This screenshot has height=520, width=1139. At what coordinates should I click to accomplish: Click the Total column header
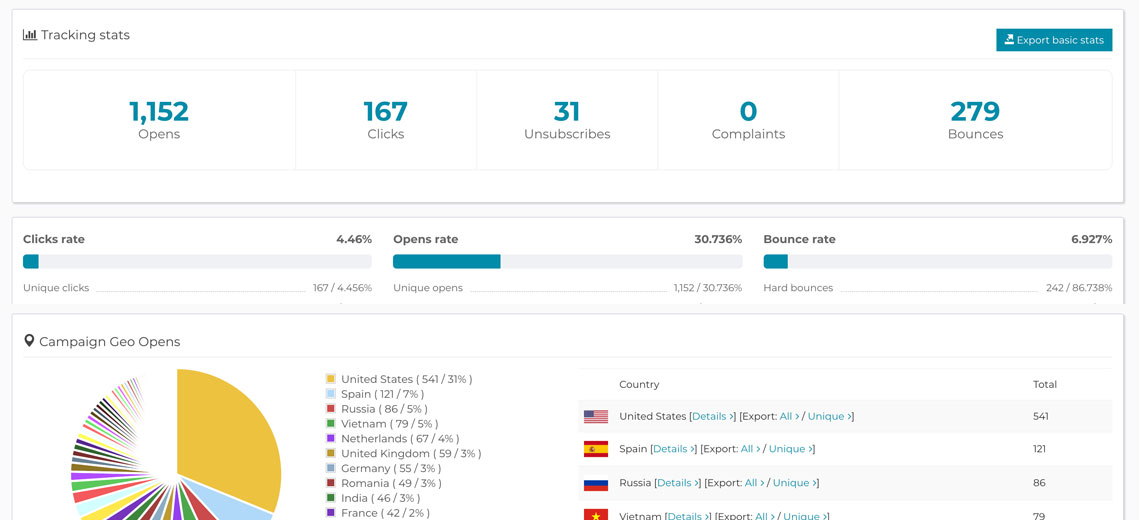click(1045, 384)
